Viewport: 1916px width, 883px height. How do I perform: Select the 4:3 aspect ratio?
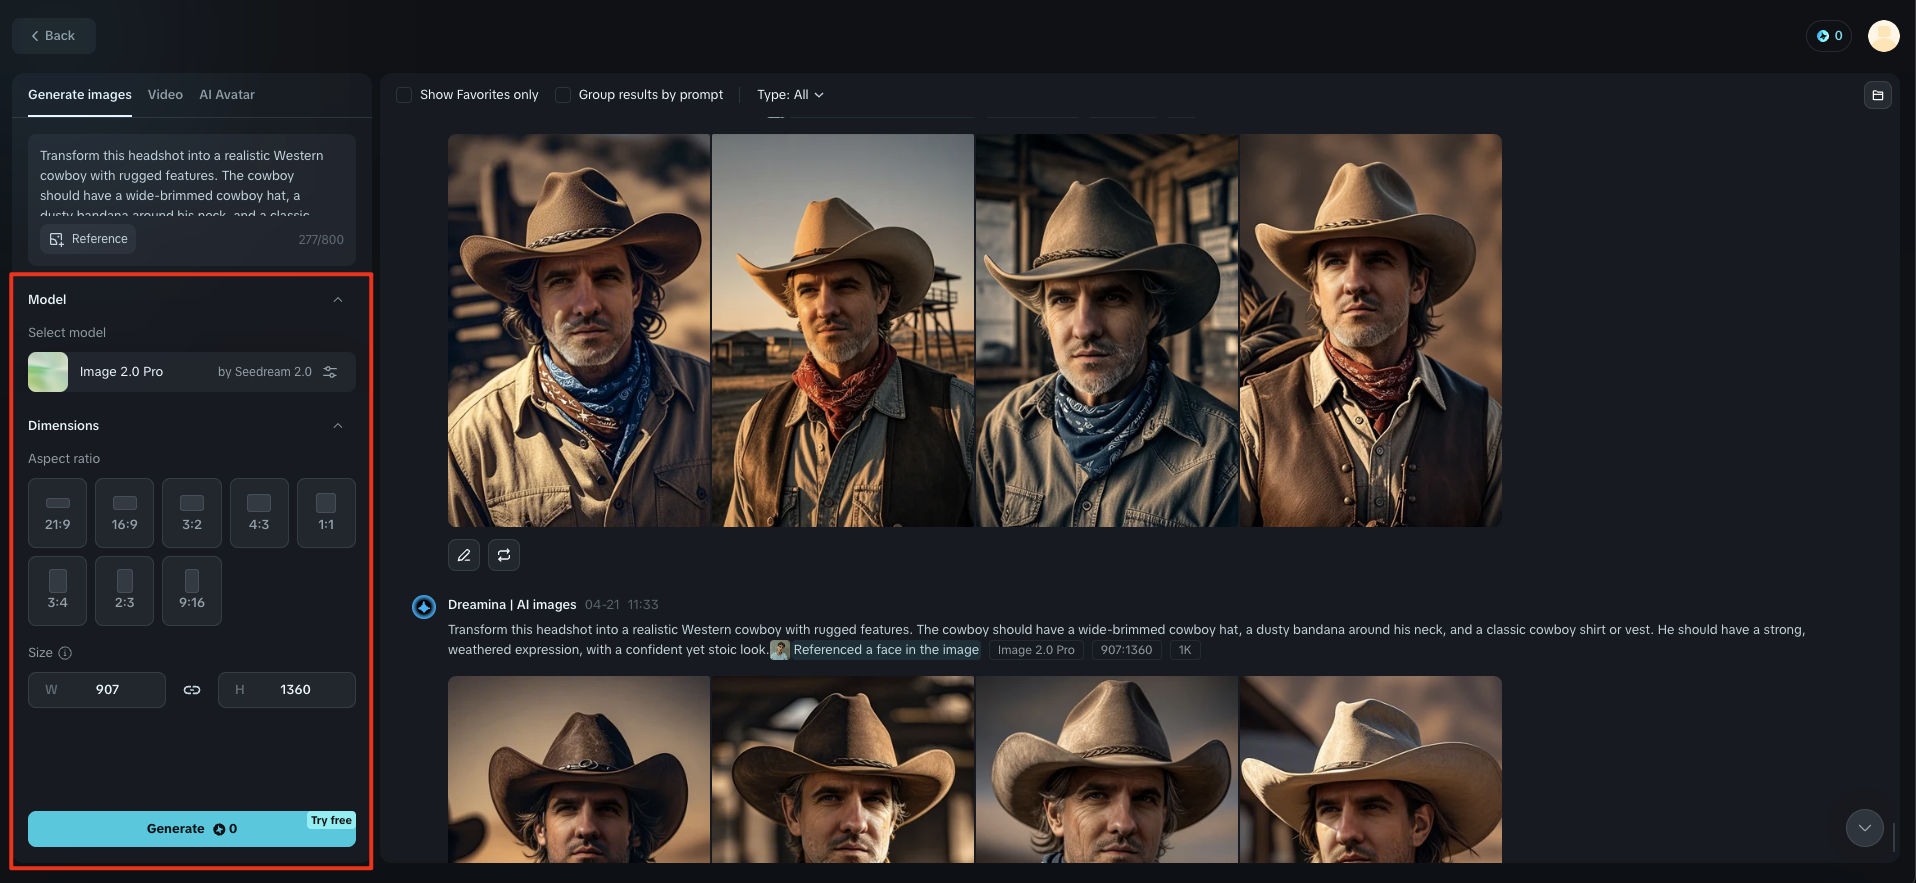pyautogui.click(x=259, y=513)
